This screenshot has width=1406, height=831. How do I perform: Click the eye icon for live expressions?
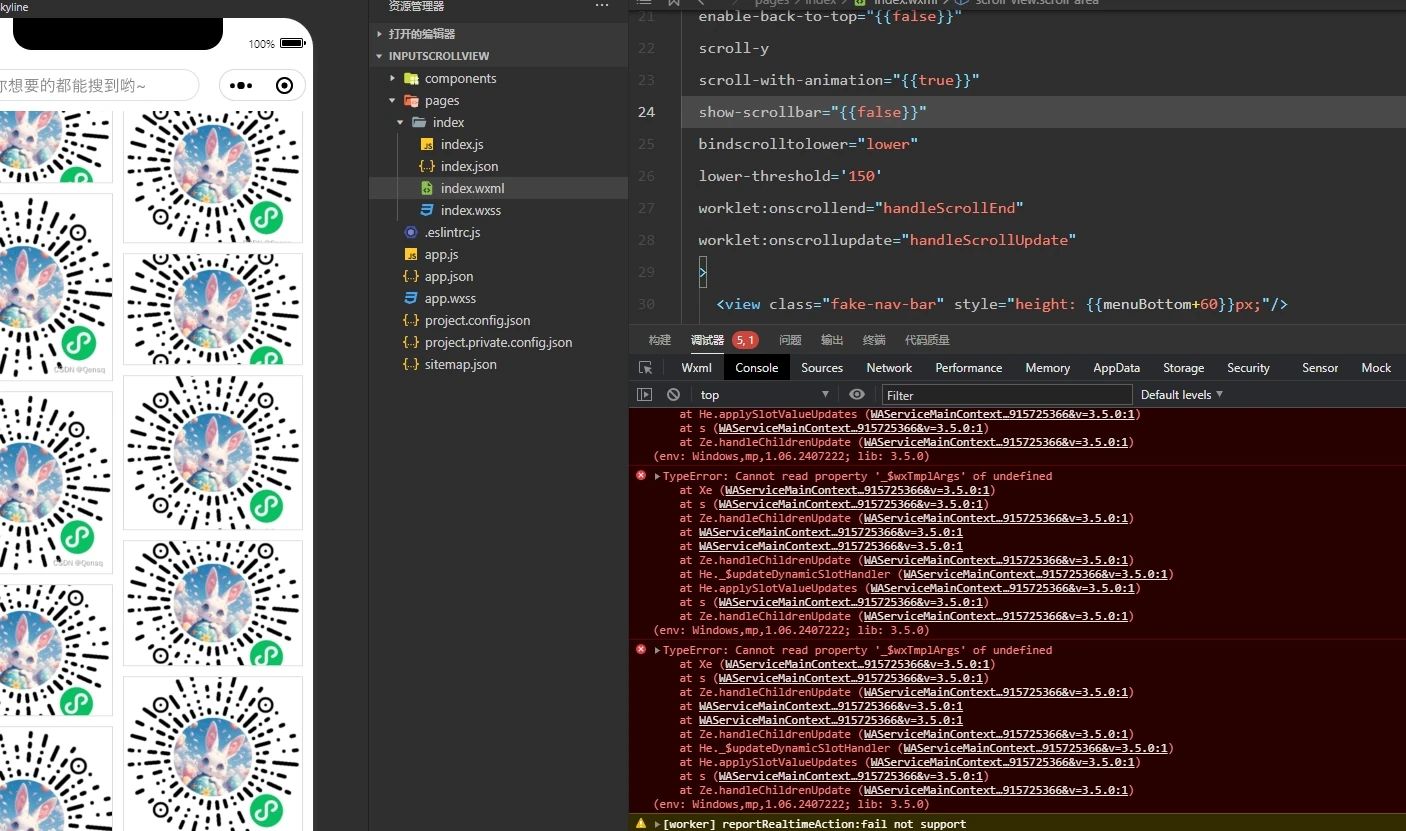857,395
